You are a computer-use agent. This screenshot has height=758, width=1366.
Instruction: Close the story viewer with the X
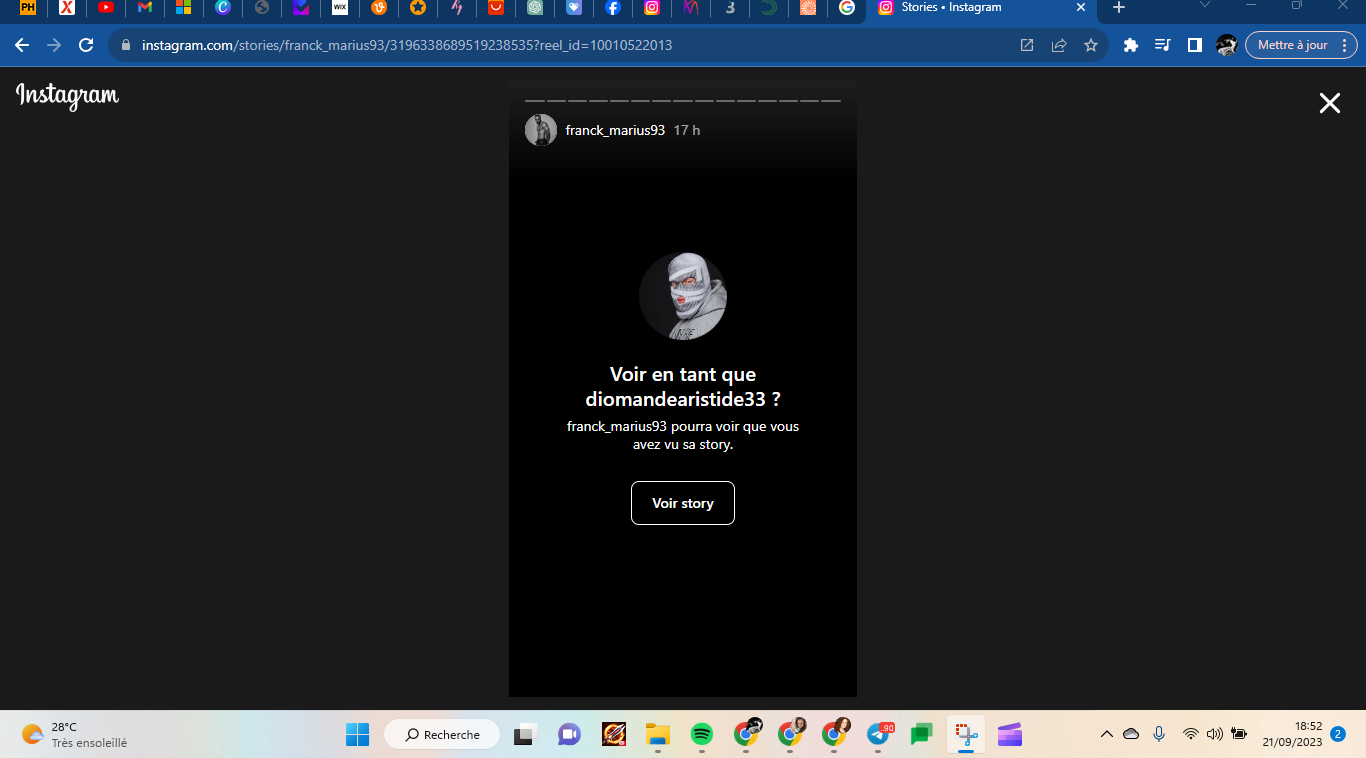tap(1329, 103)
